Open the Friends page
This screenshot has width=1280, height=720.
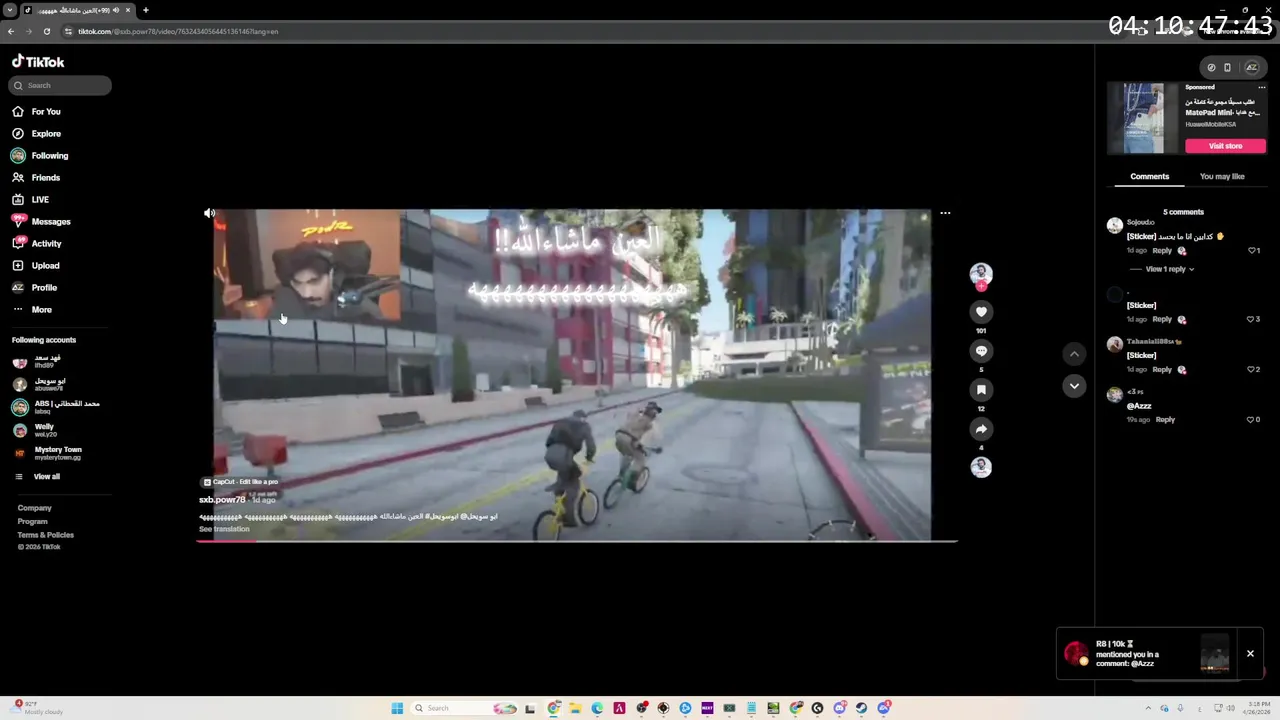[37, 177]
